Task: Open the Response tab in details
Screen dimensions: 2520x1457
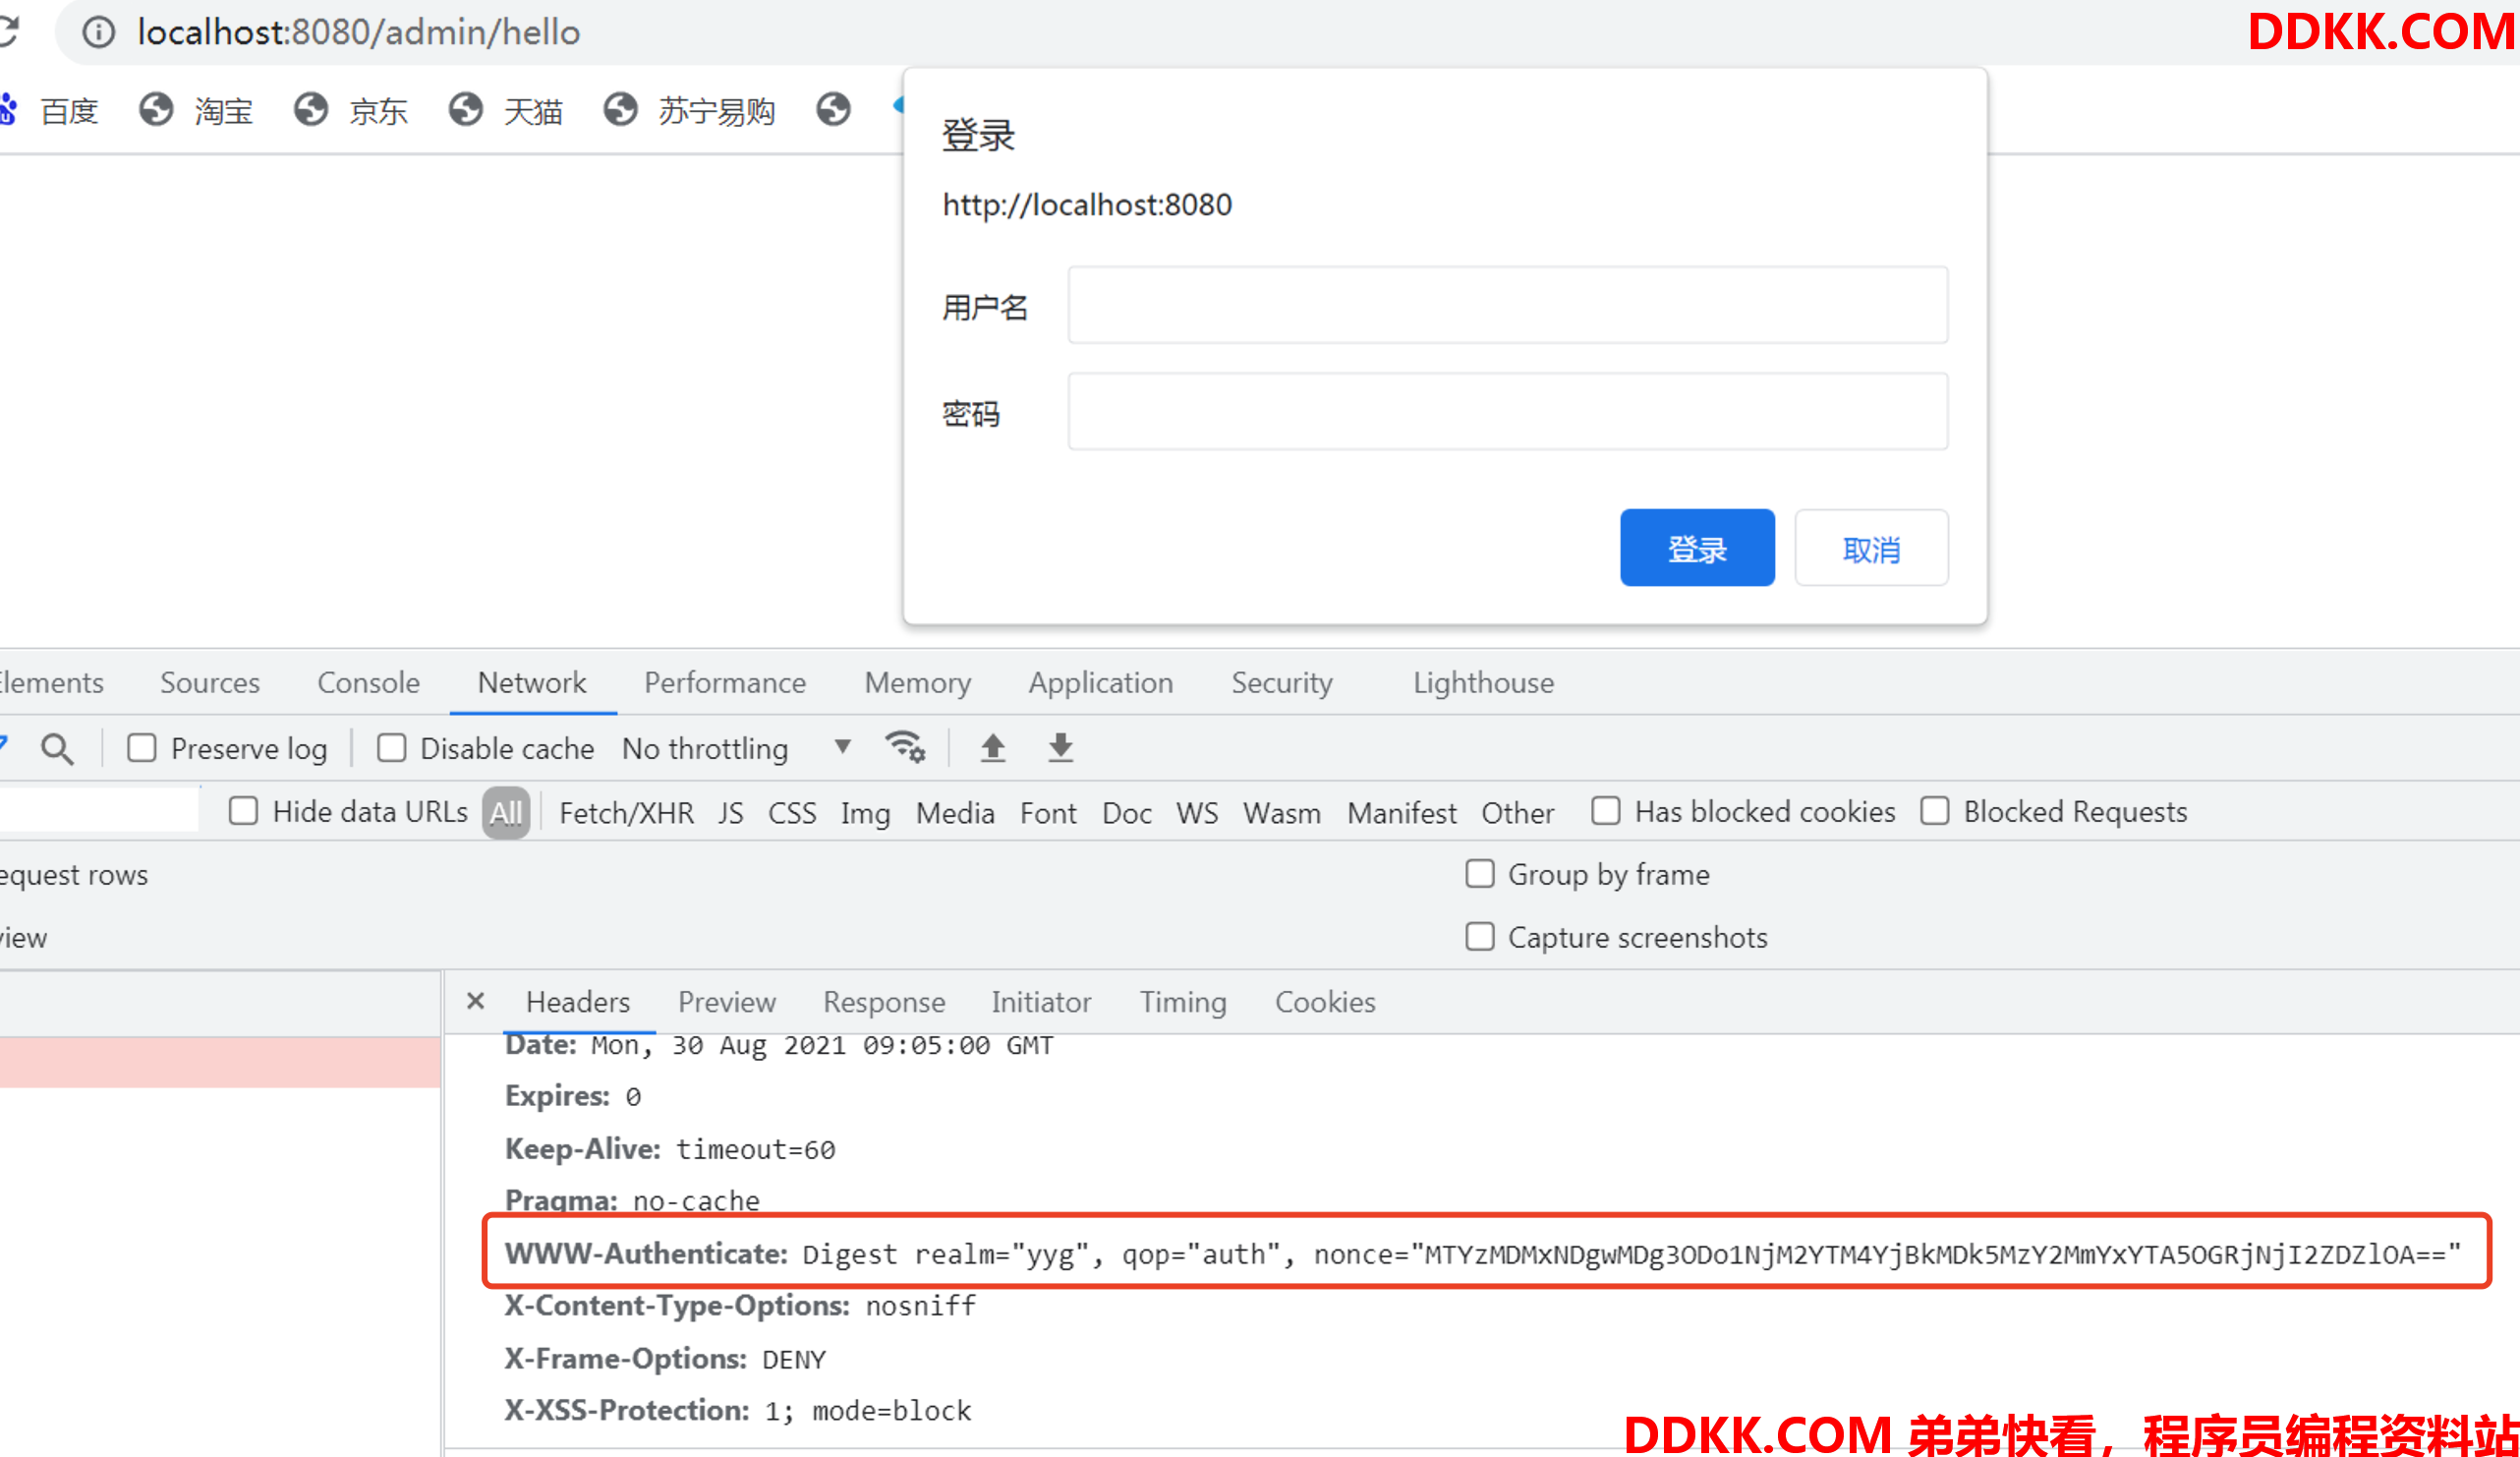Action: [883, 1002]
